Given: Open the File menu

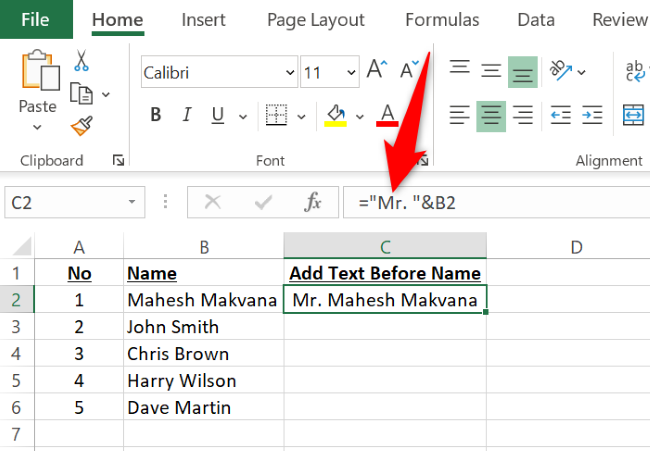Looking at the screenshot, I should click(35, 19).
